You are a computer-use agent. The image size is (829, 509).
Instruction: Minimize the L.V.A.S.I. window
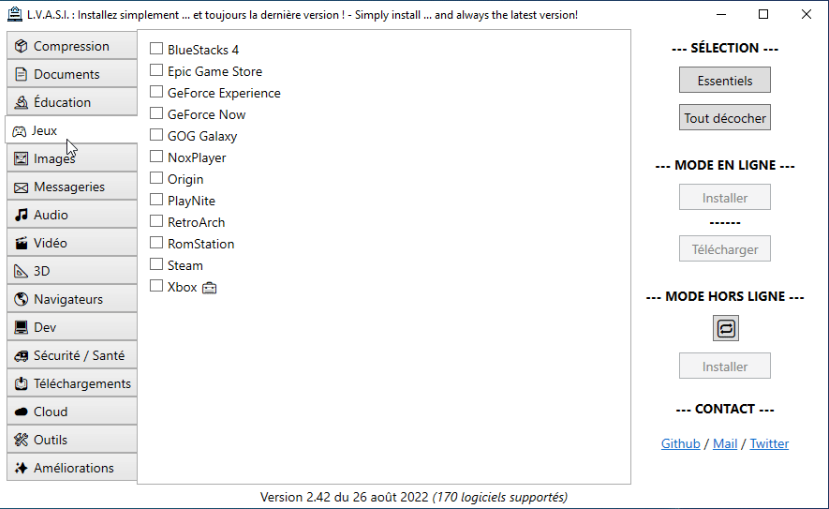(x=721, y=14)
